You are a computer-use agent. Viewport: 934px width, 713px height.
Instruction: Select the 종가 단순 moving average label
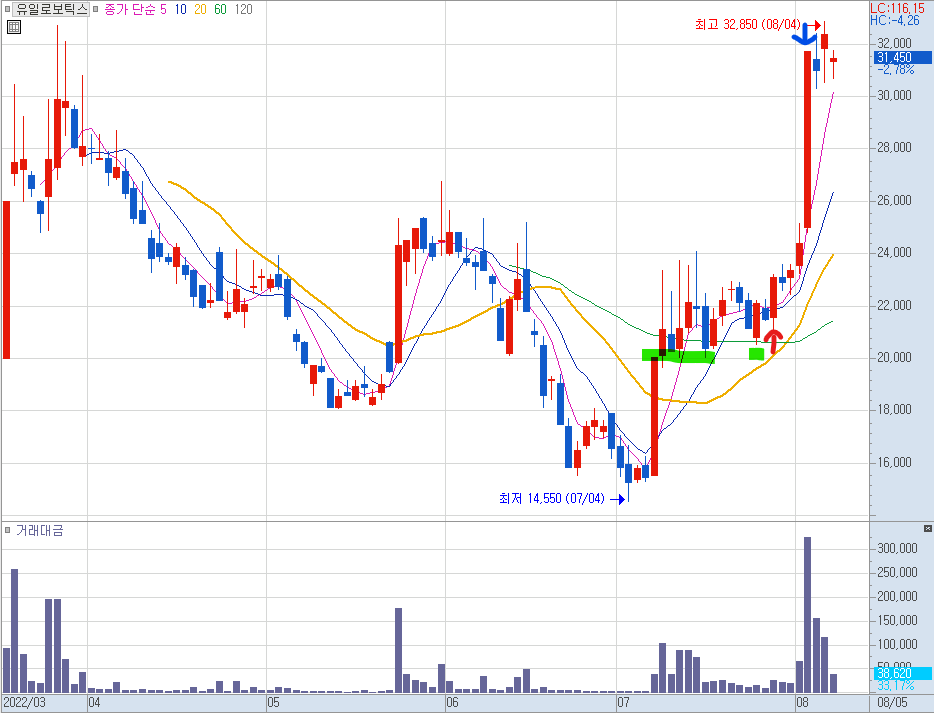pyautogui.click(x=129, y=9)
